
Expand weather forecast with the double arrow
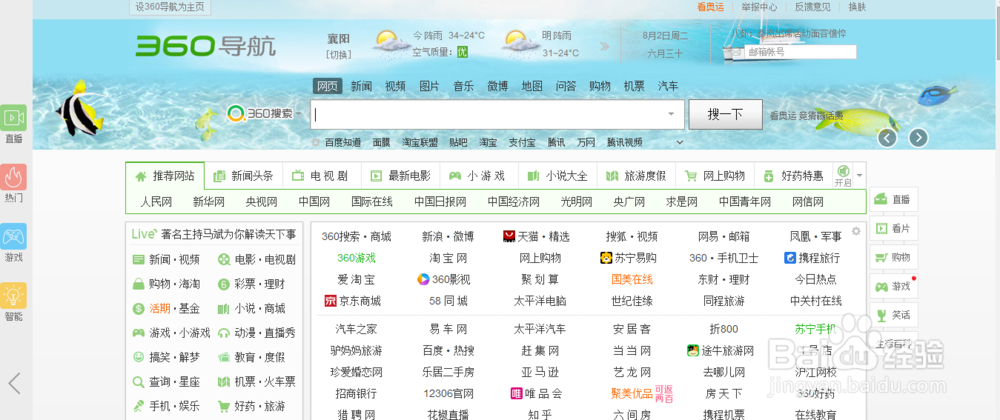tap(605, 47)
